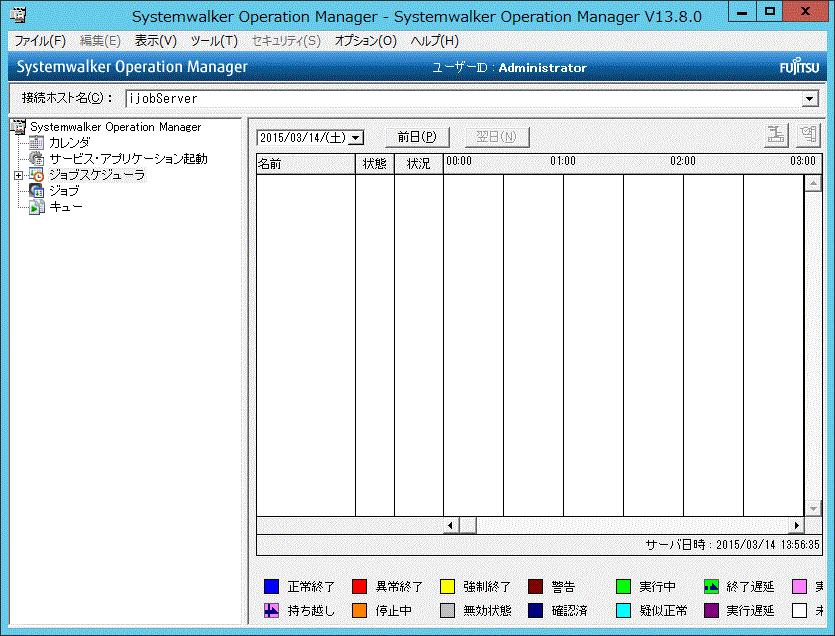Open the セキュリティ(S) menu

(x=286, y=41)
